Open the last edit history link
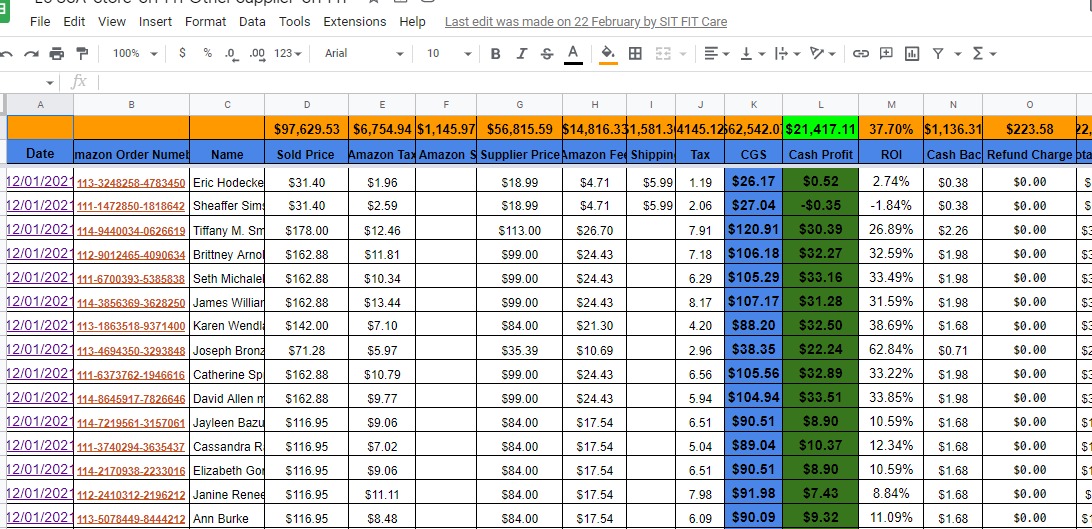This screenshot has width=1092, height=529. [586, 21]
